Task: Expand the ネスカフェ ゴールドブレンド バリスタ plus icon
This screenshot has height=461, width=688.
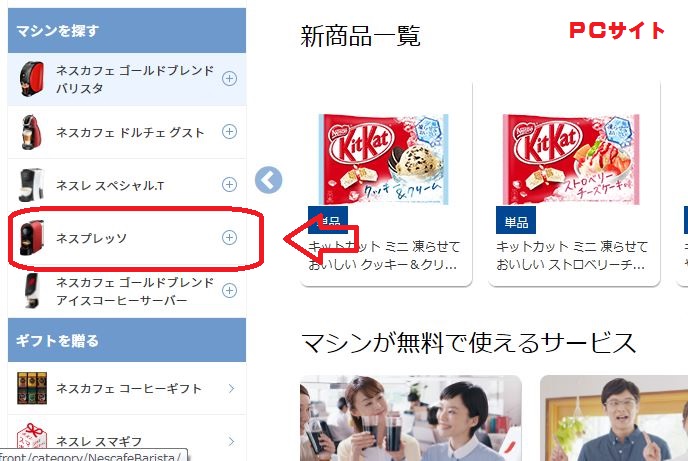Action: click(x=229, y=79)
